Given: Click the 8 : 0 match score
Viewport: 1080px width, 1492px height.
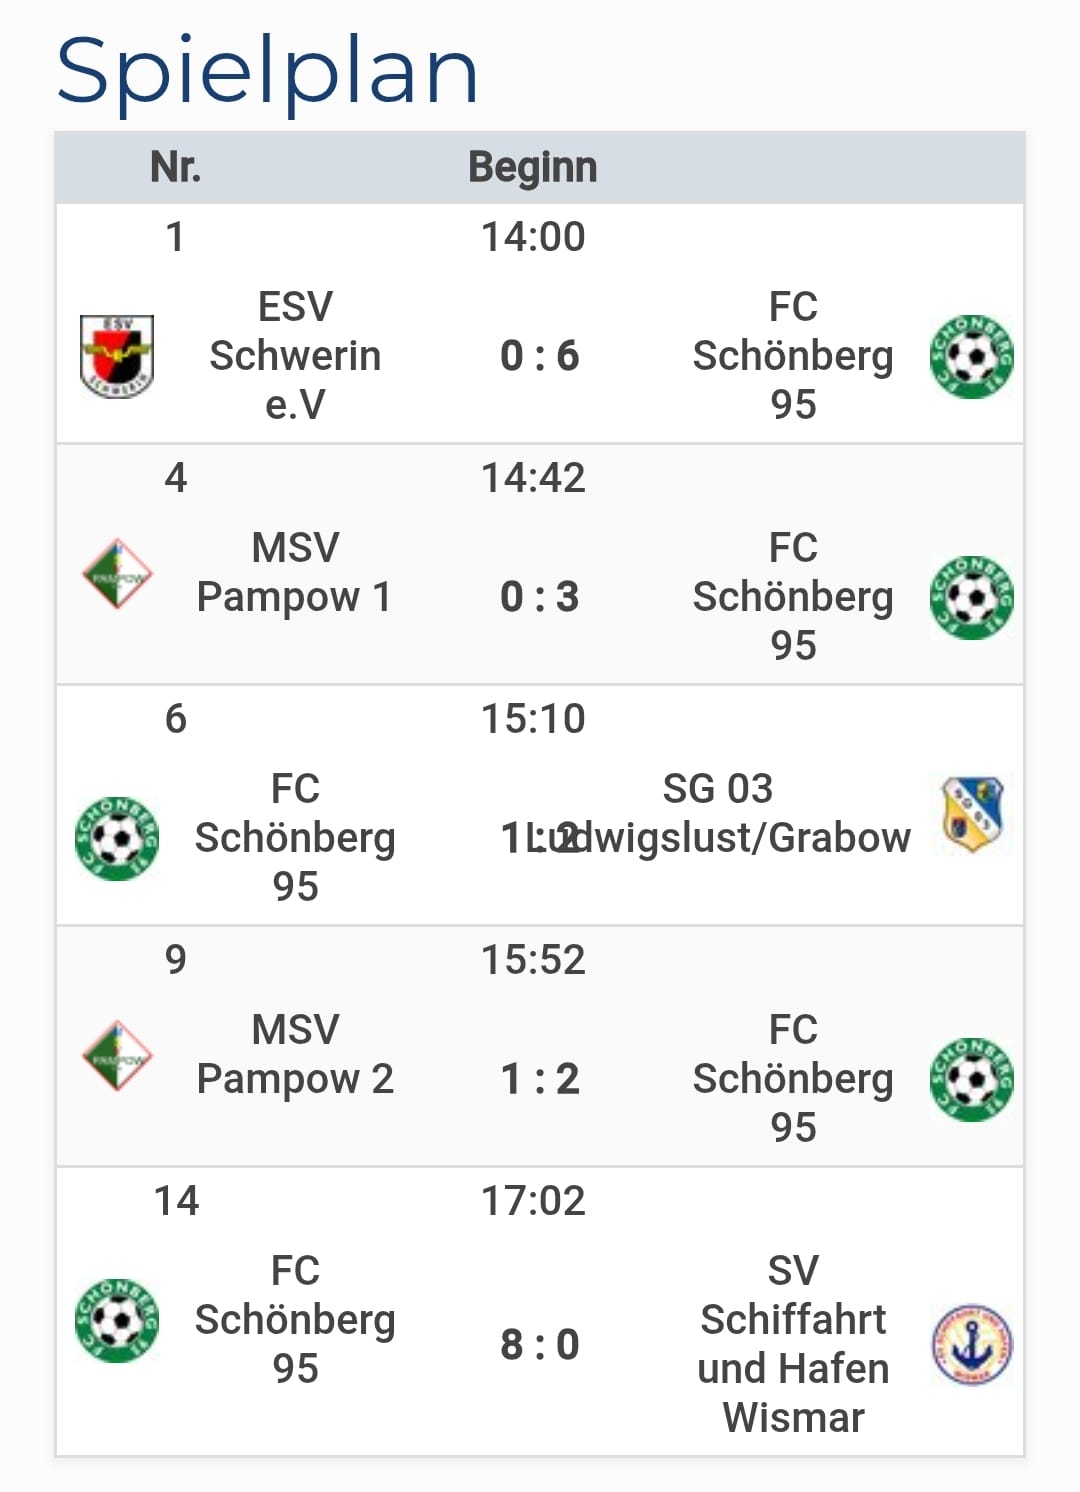Looking at the screenshot, I should (539, 1345).
